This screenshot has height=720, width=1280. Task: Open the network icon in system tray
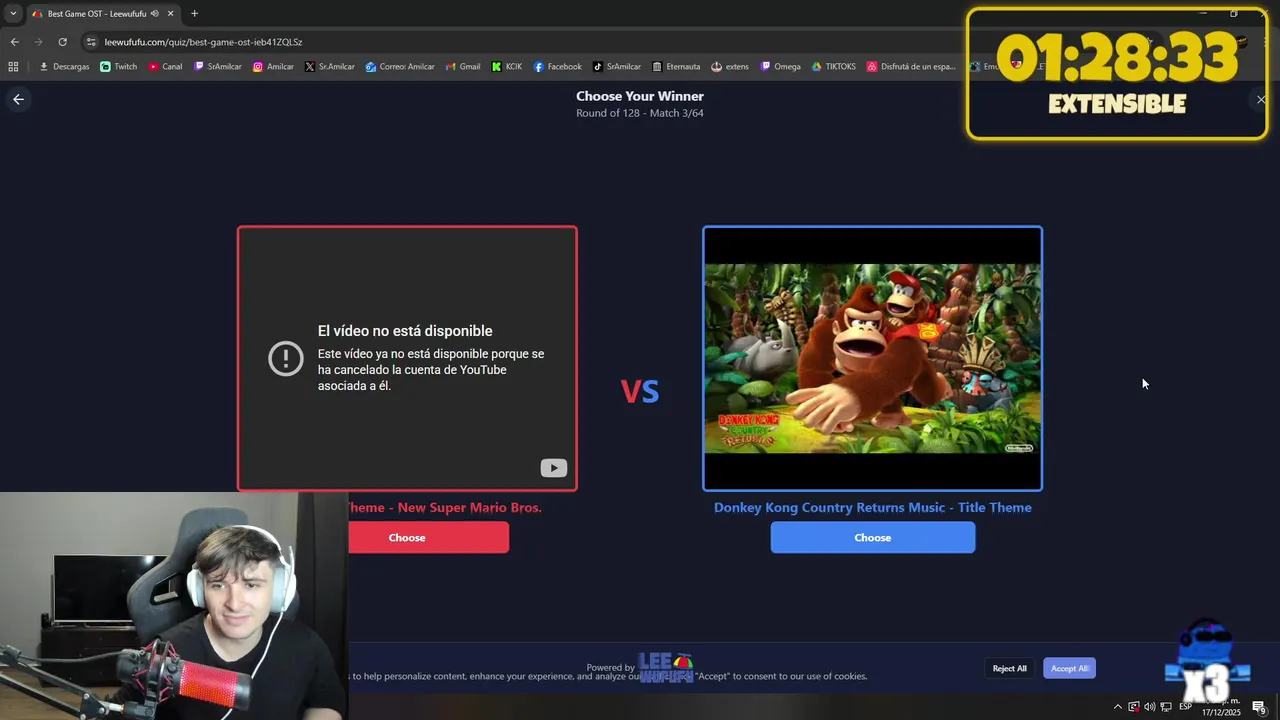(x=1166, y=707)
